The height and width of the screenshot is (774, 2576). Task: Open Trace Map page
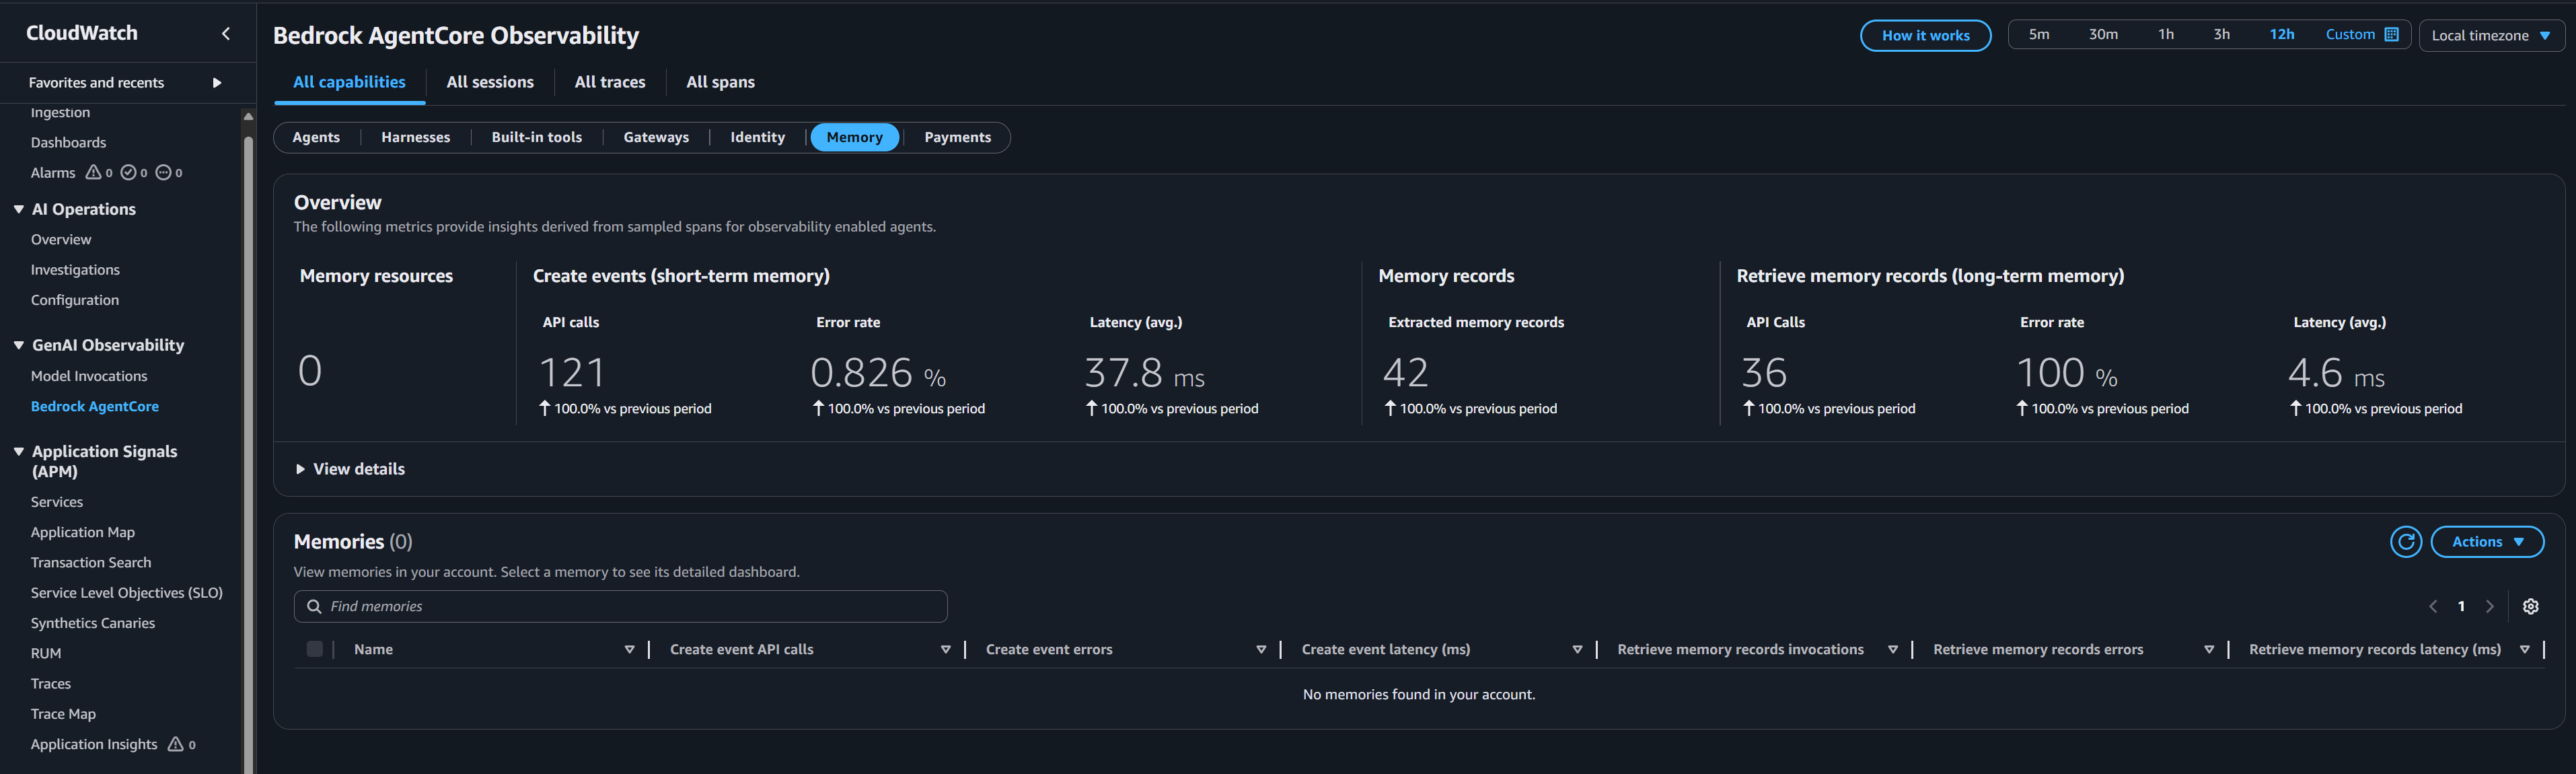tap(63, 714)
